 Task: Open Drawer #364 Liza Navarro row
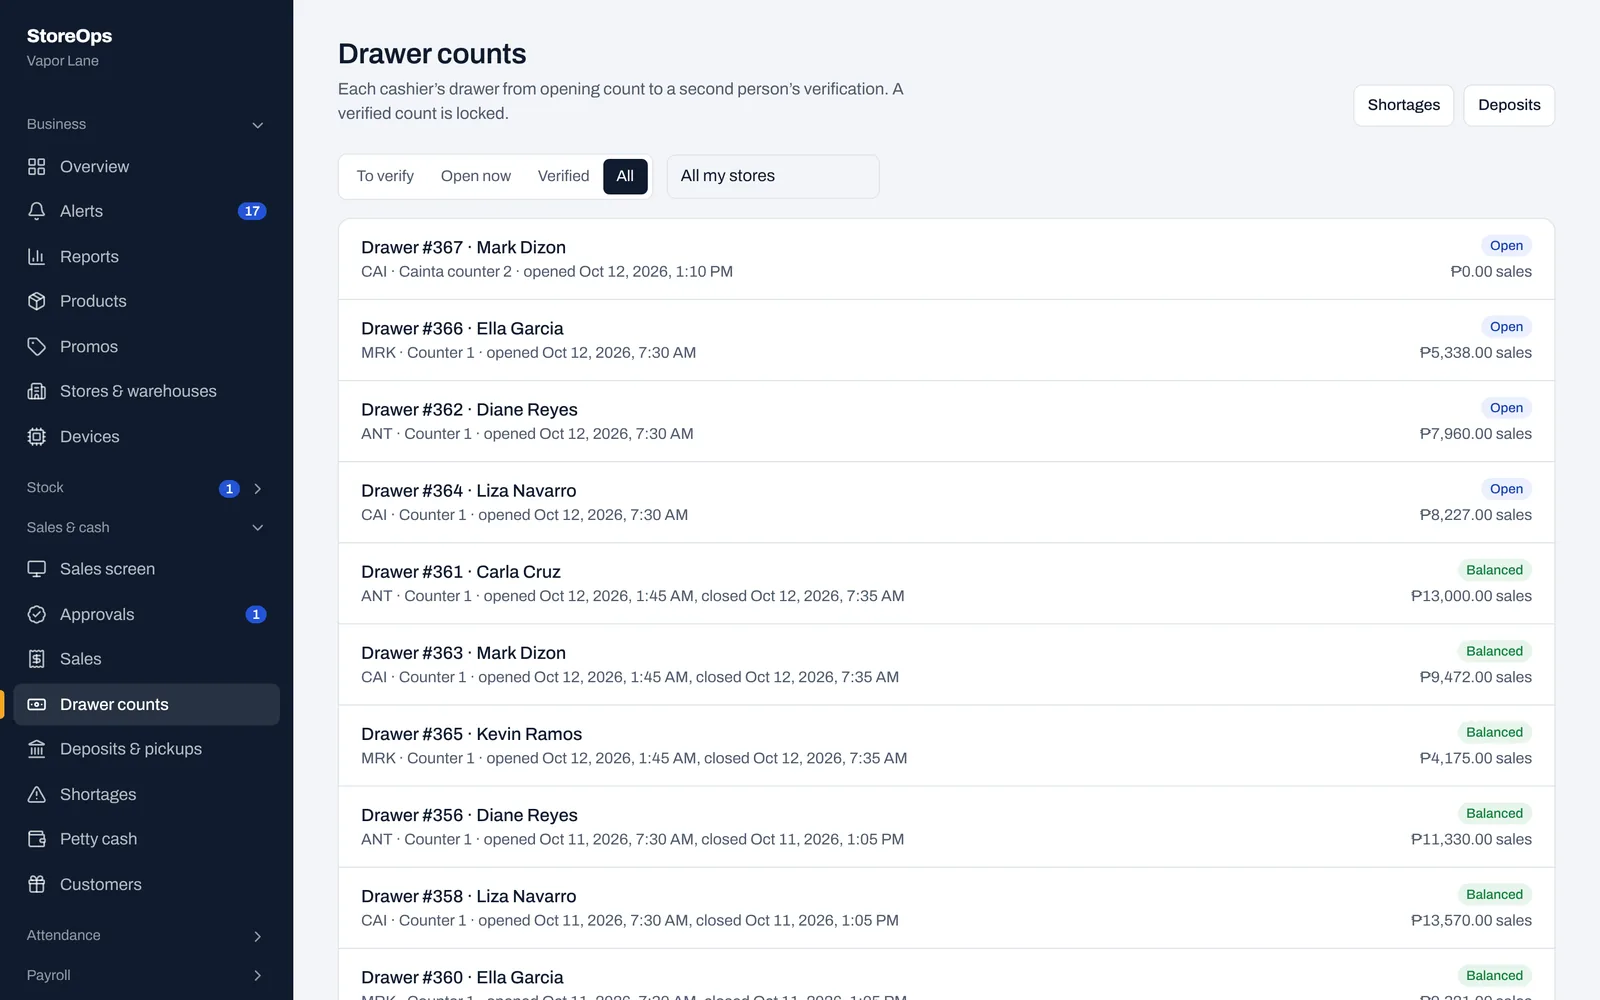946,502
